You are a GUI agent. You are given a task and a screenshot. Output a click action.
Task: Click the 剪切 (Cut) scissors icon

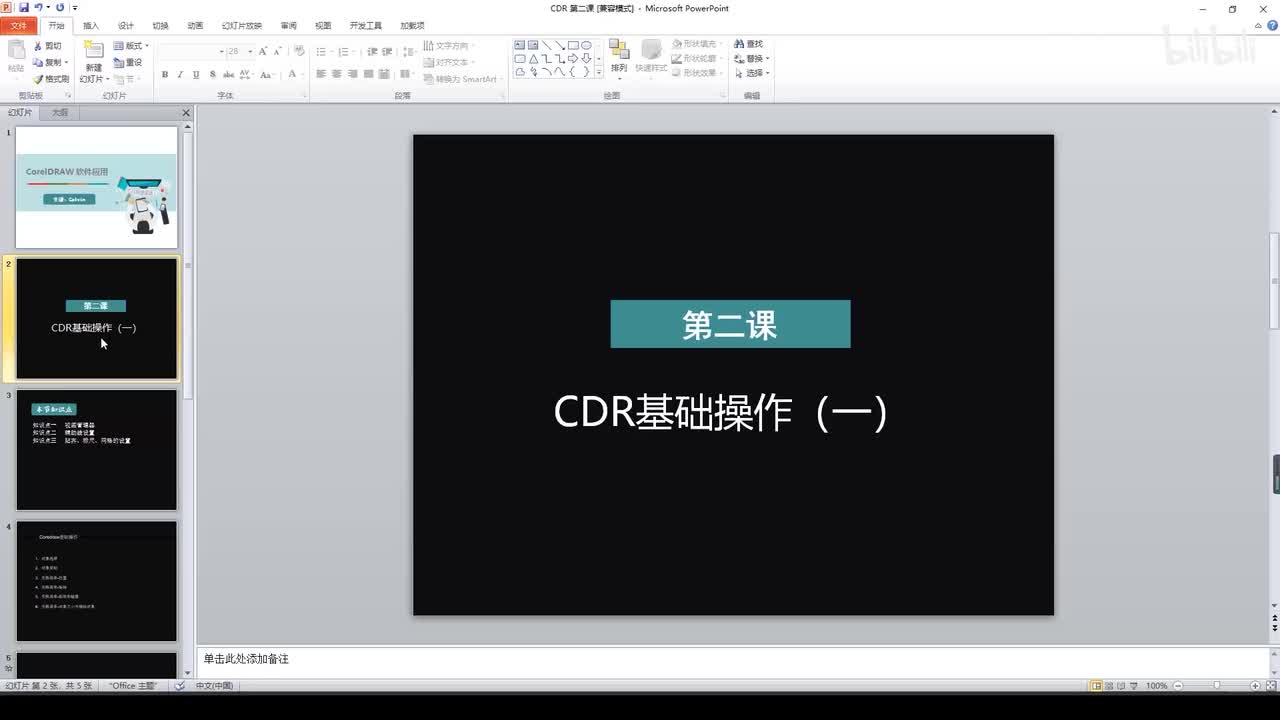(x=38, y=46)
